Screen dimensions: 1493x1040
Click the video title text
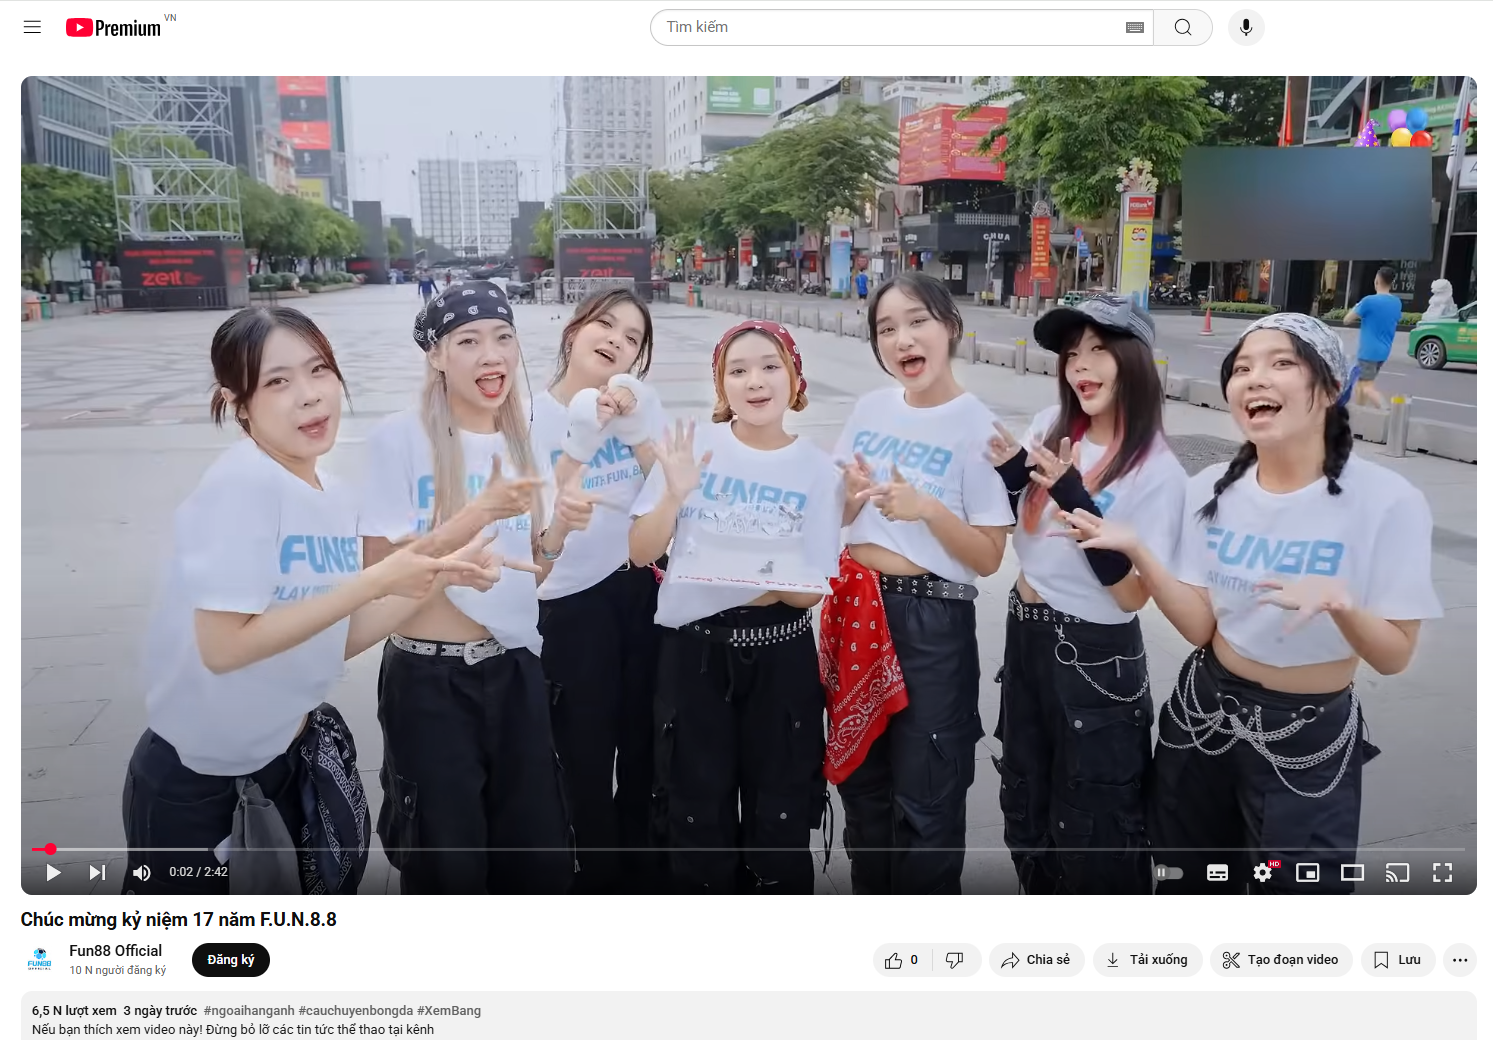pyautogui.click(x=178, y=919)
